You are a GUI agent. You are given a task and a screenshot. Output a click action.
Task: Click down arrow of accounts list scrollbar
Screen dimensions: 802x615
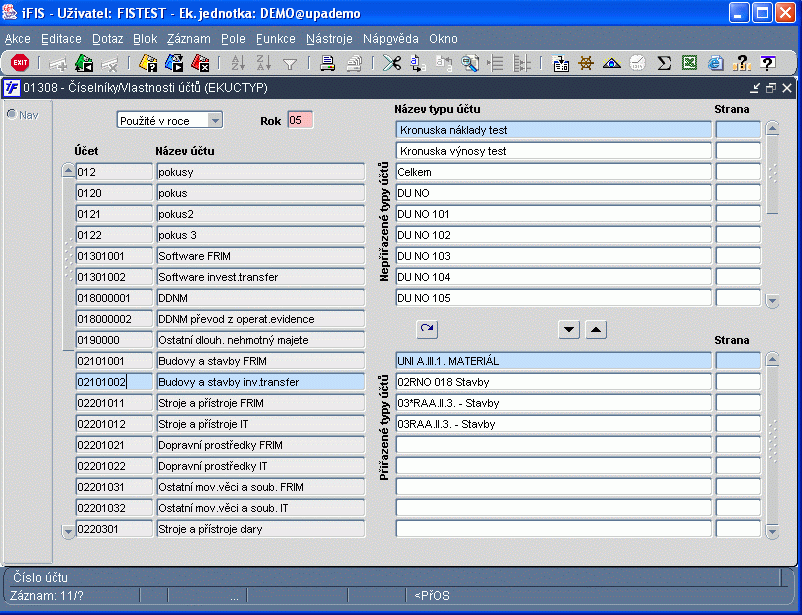(68, 532)
